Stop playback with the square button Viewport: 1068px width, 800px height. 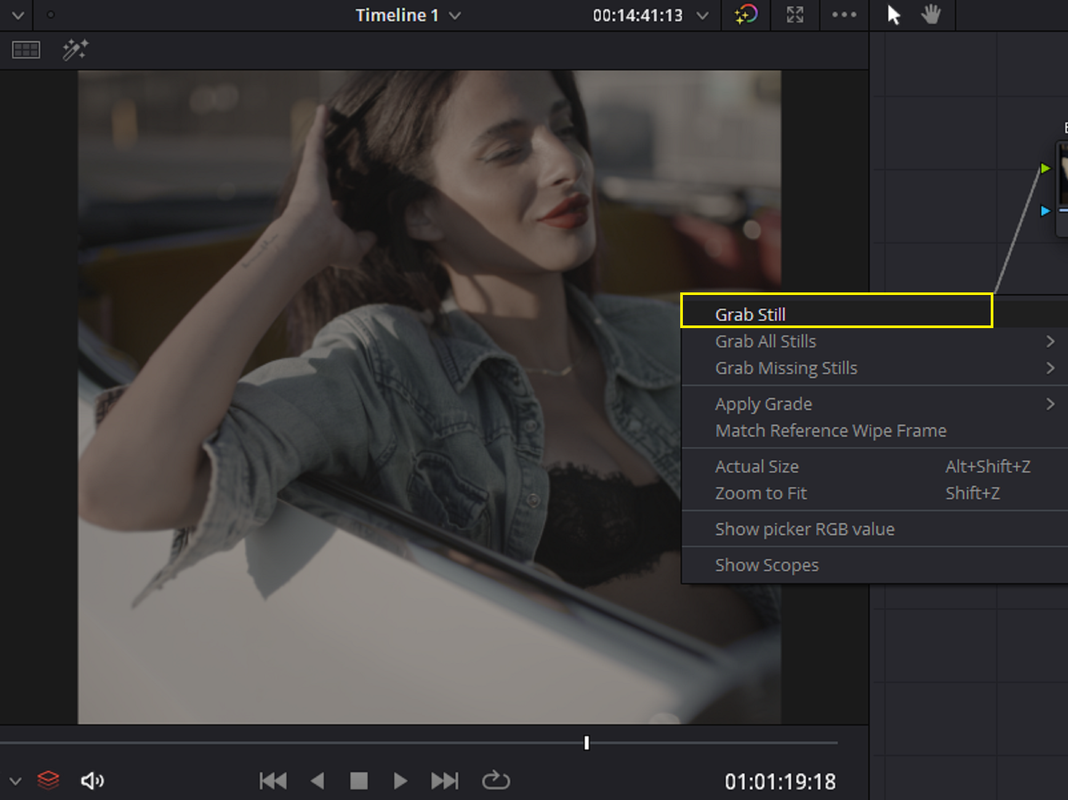tap(359, 780)
